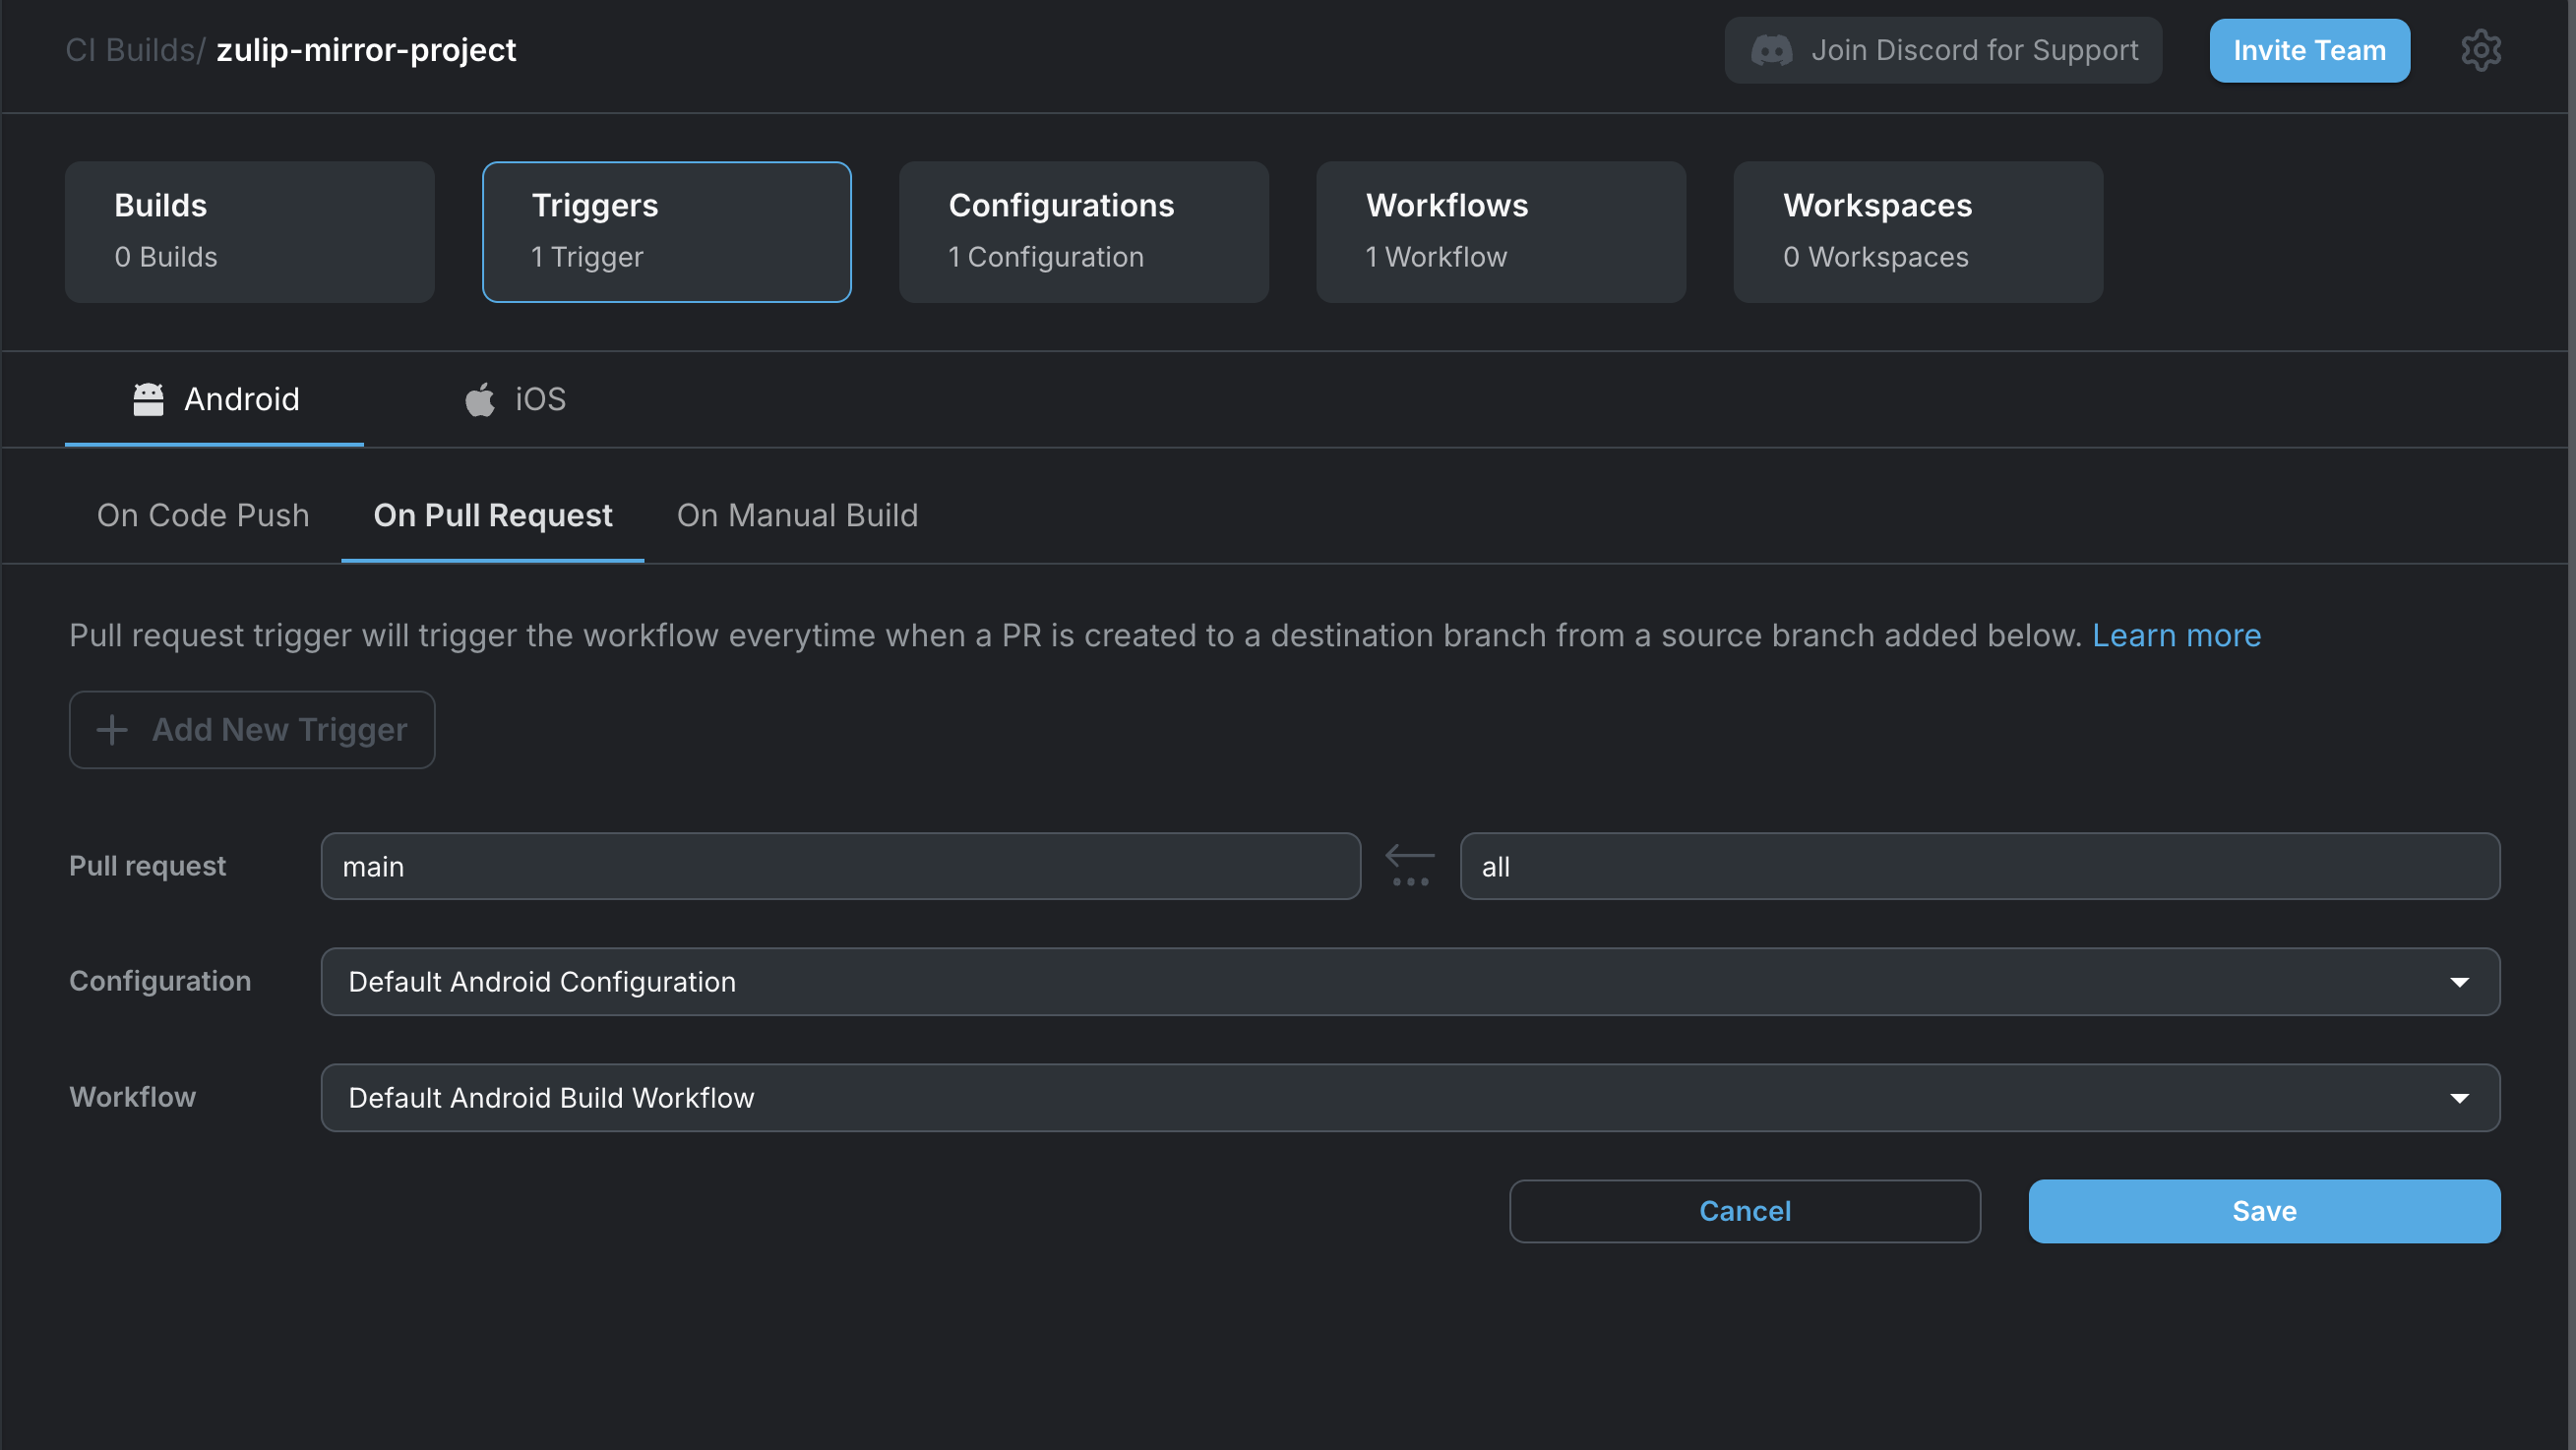Switch to the On Code Push tab

pyautogui.click(x=203, y=515)
